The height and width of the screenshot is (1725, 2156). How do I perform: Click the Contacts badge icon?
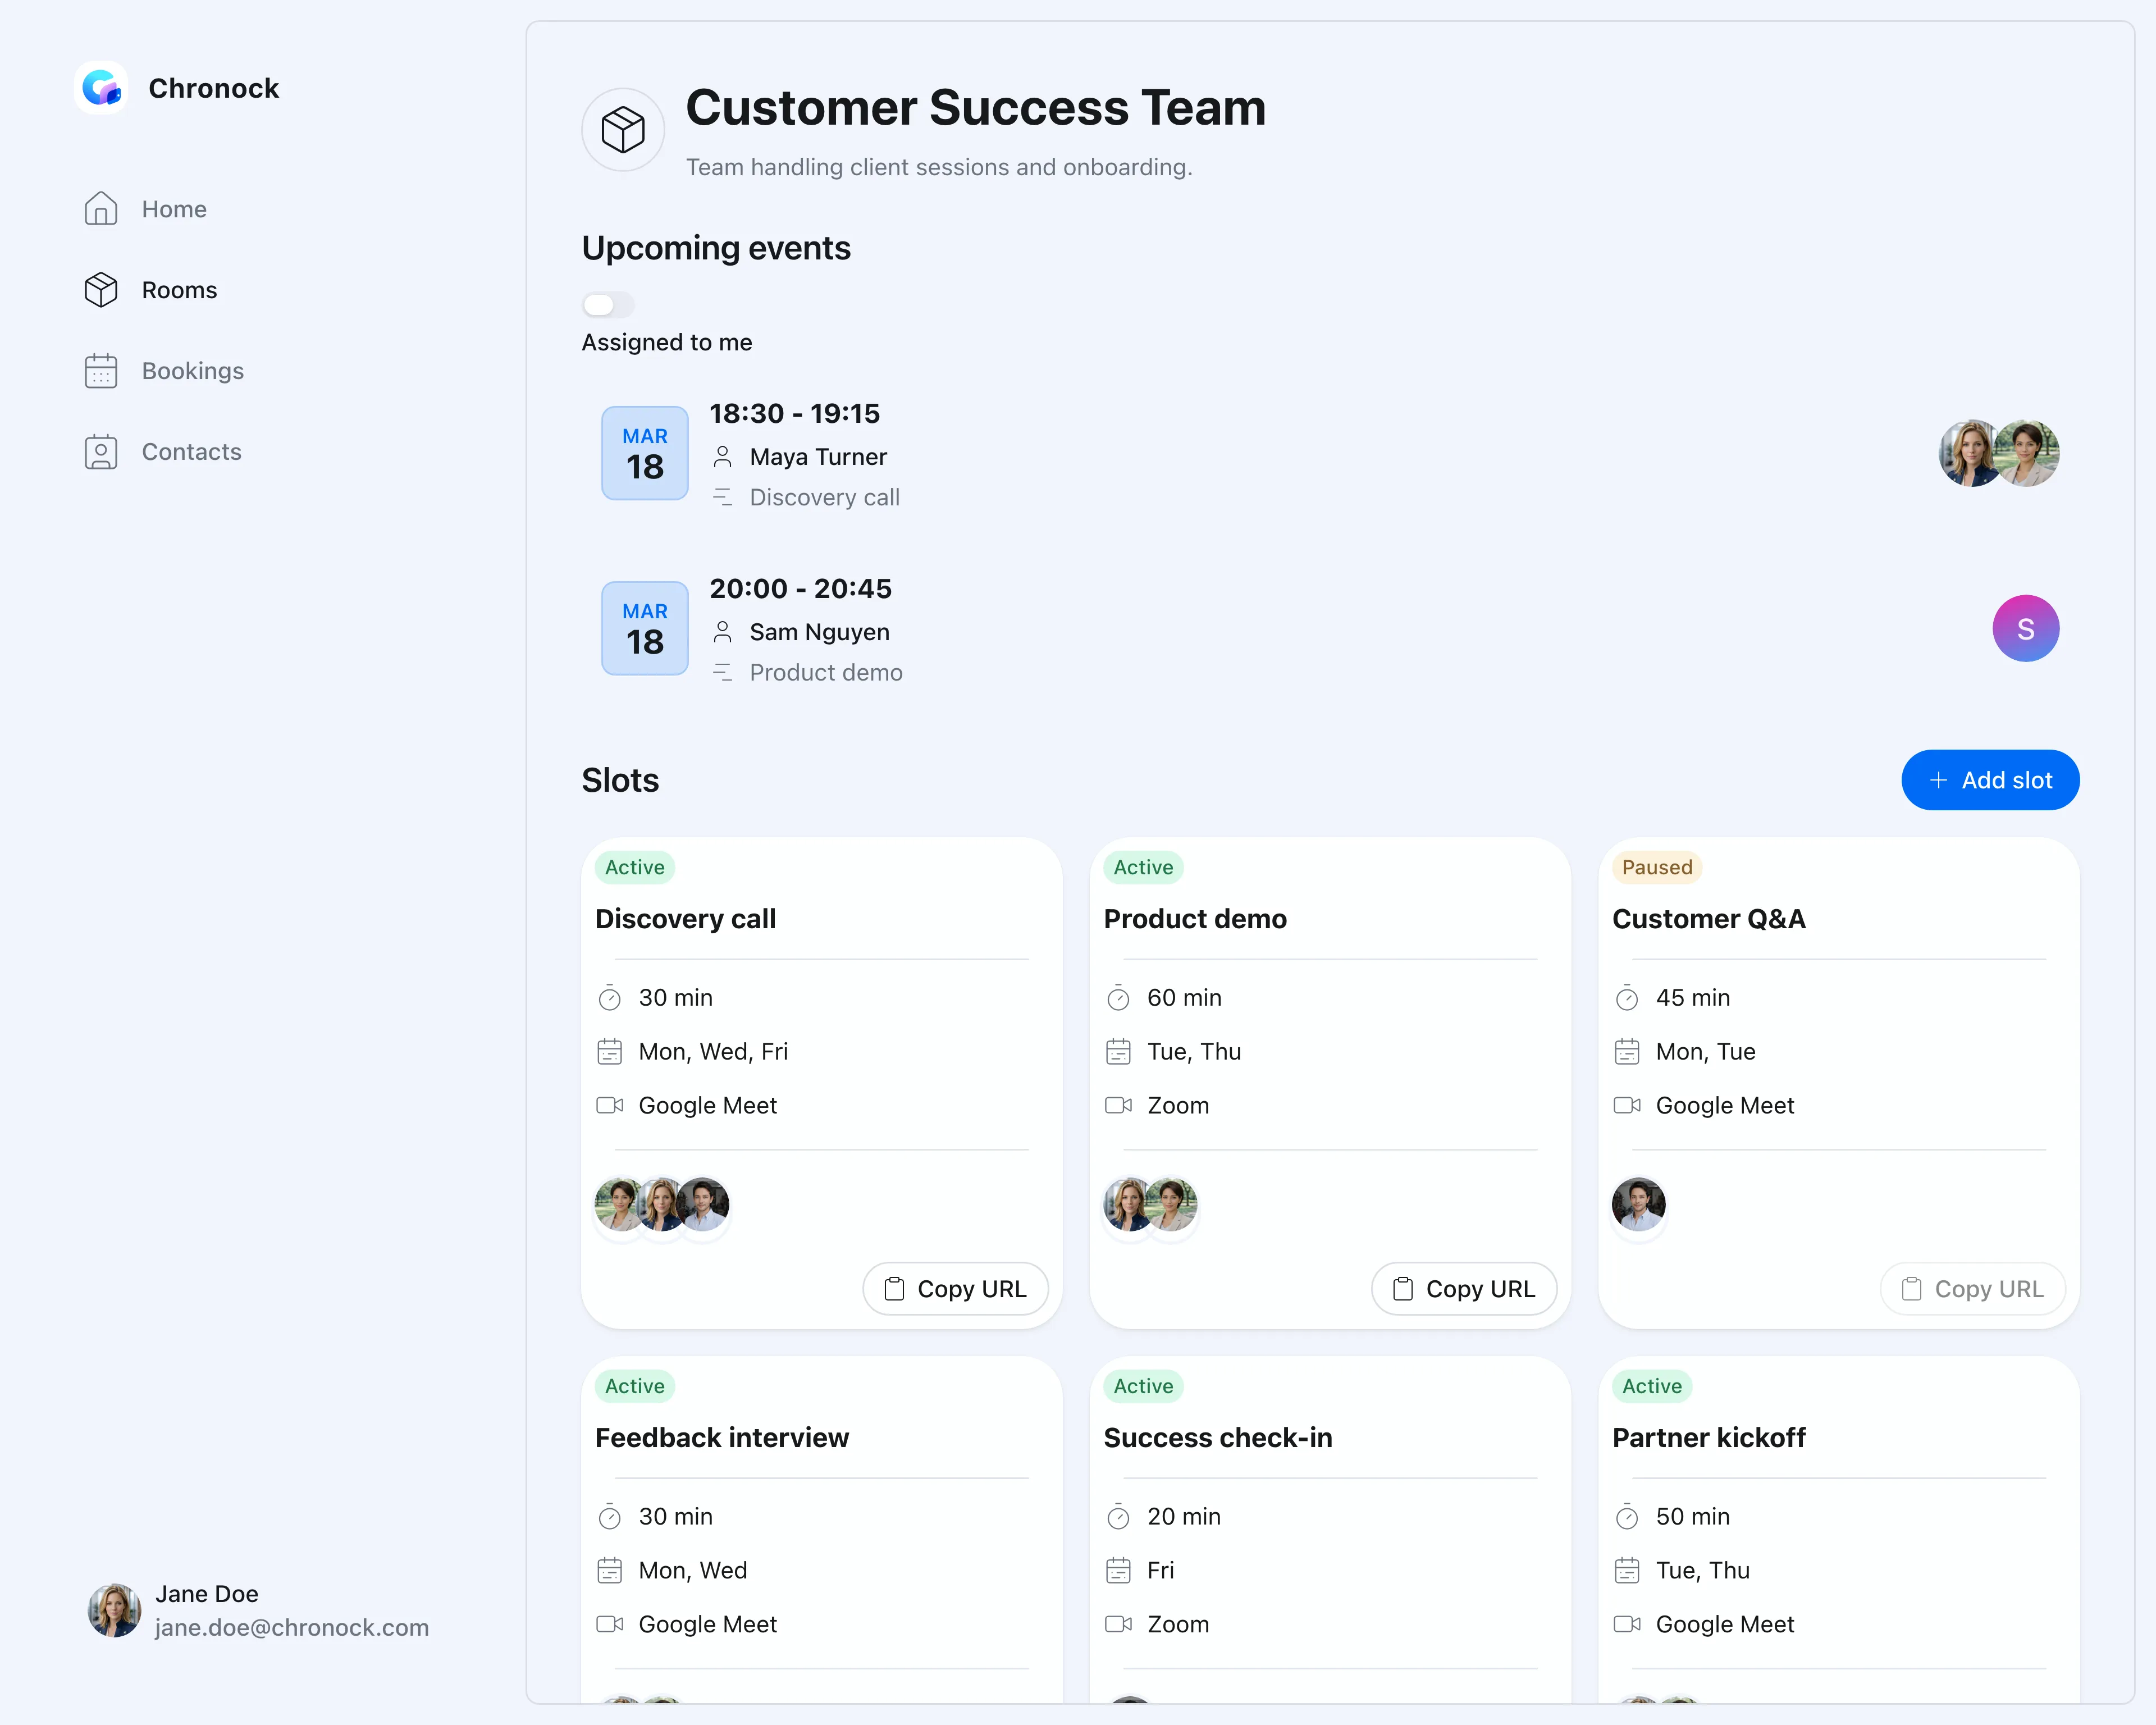[x=101, y=452]
